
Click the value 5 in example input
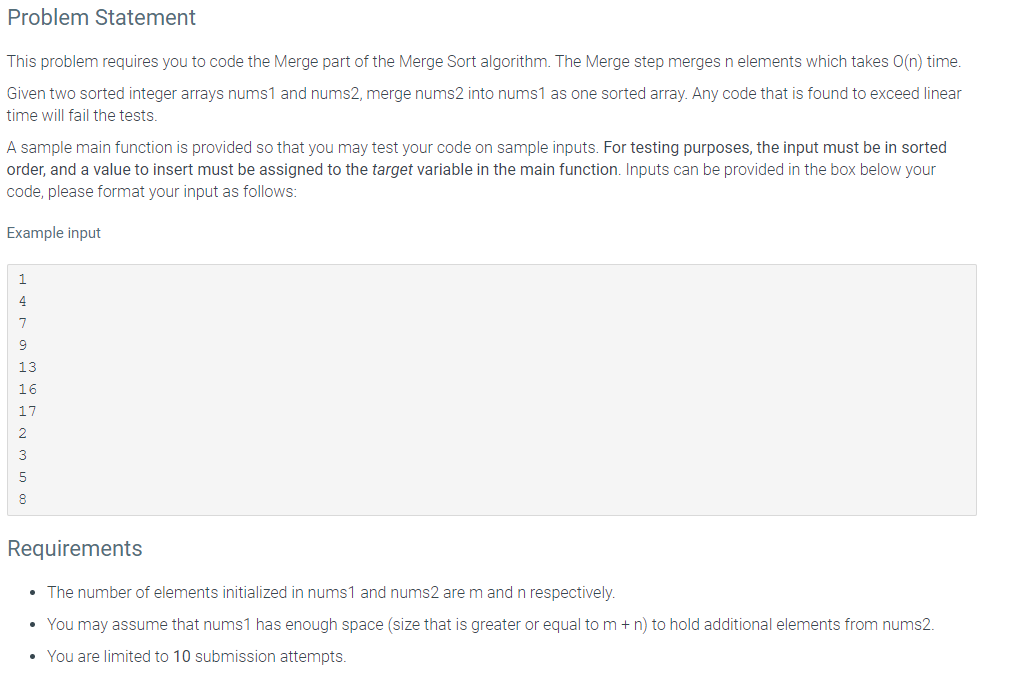pos(23,477)
